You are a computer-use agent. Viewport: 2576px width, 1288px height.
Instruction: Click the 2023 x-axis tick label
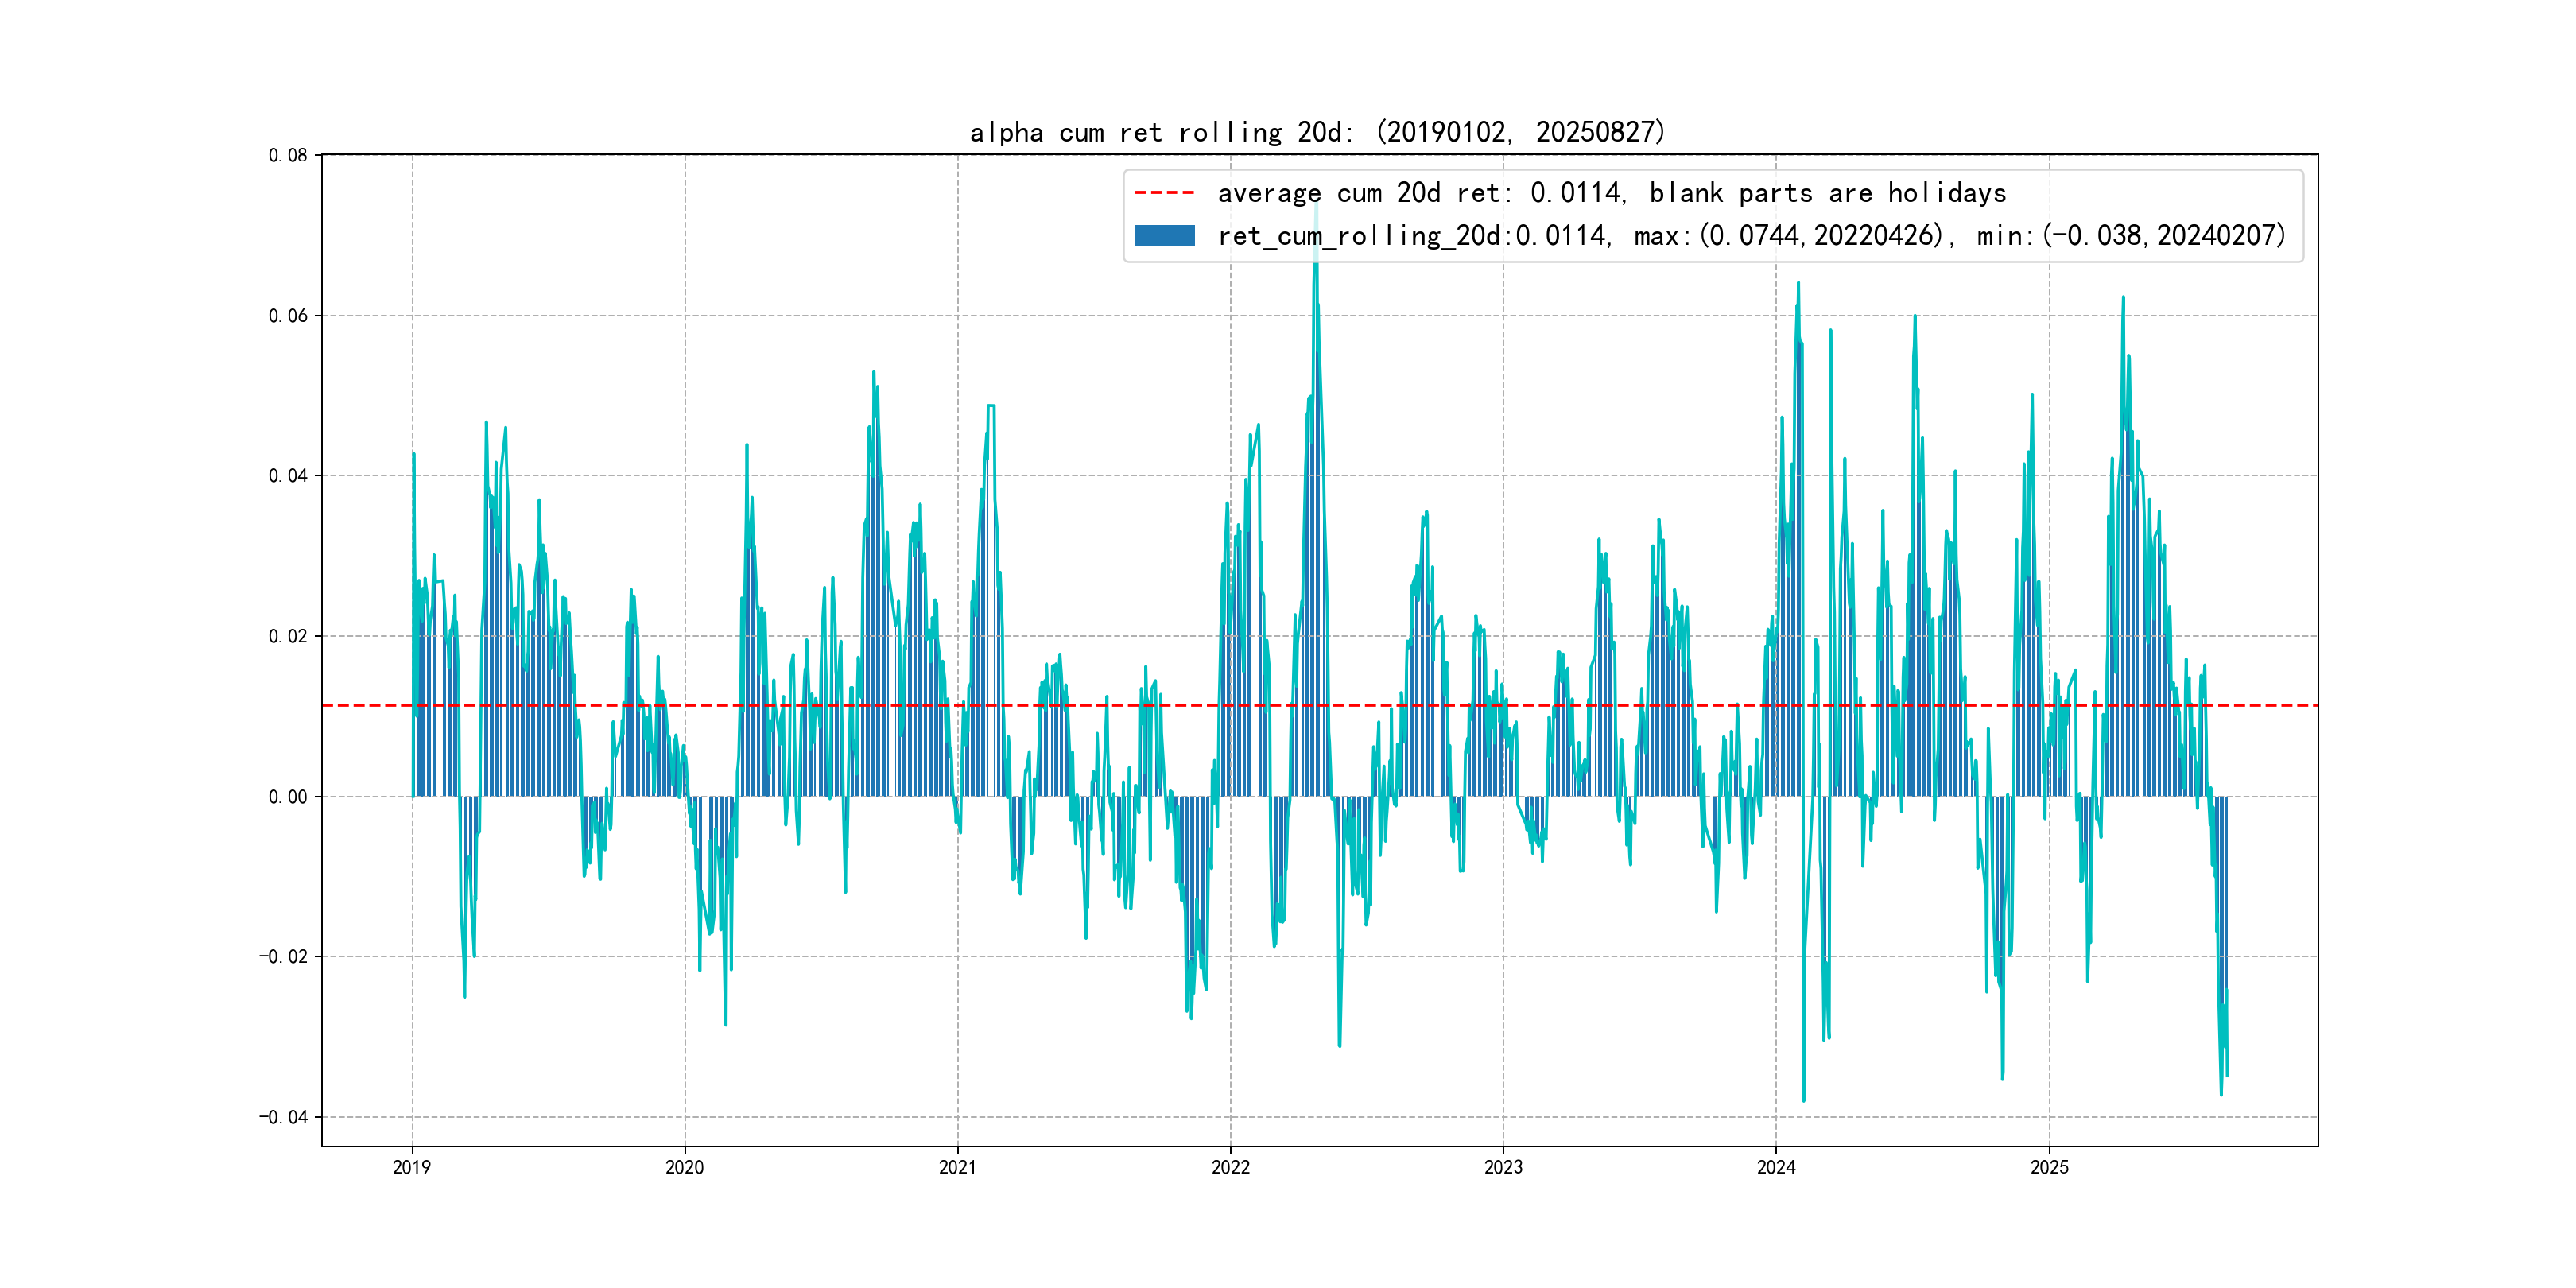(1503, 1167)
